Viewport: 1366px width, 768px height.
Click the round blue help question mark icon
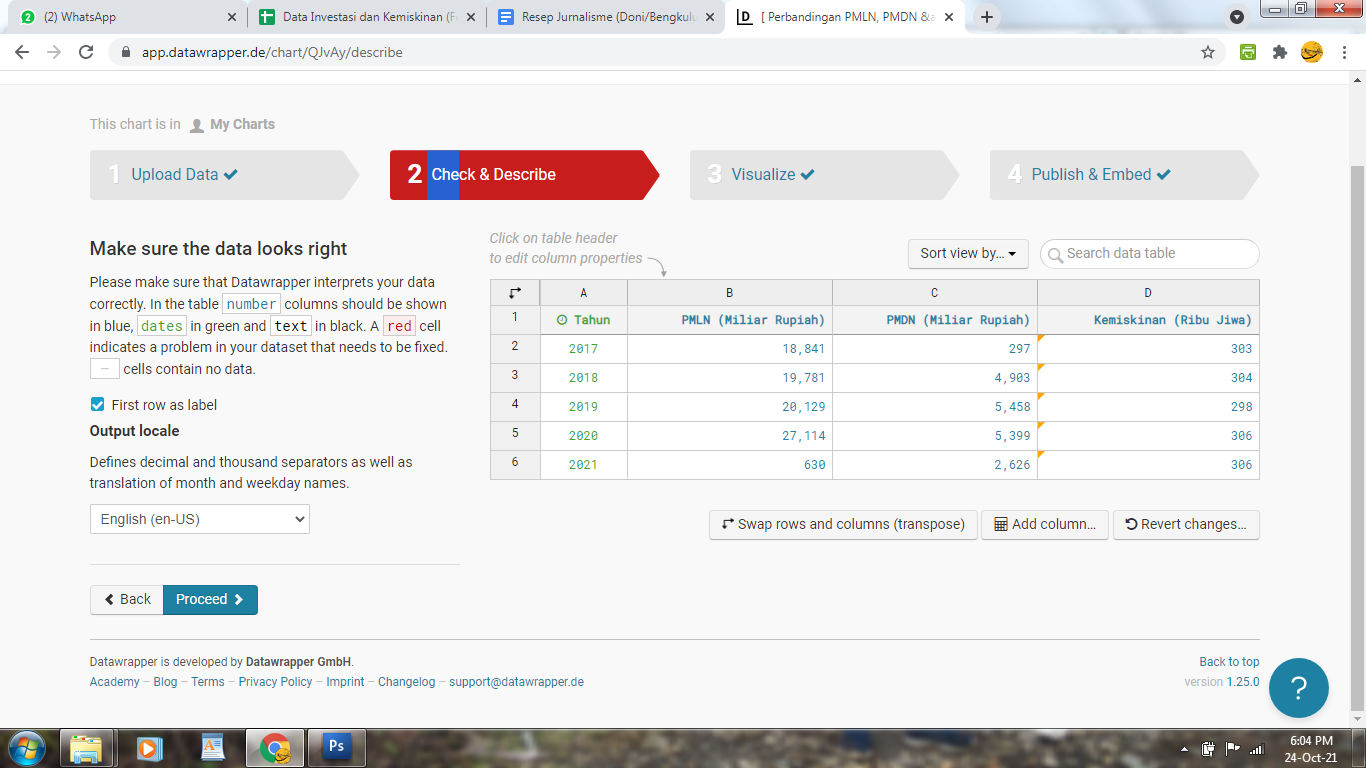pos(1298,688)
